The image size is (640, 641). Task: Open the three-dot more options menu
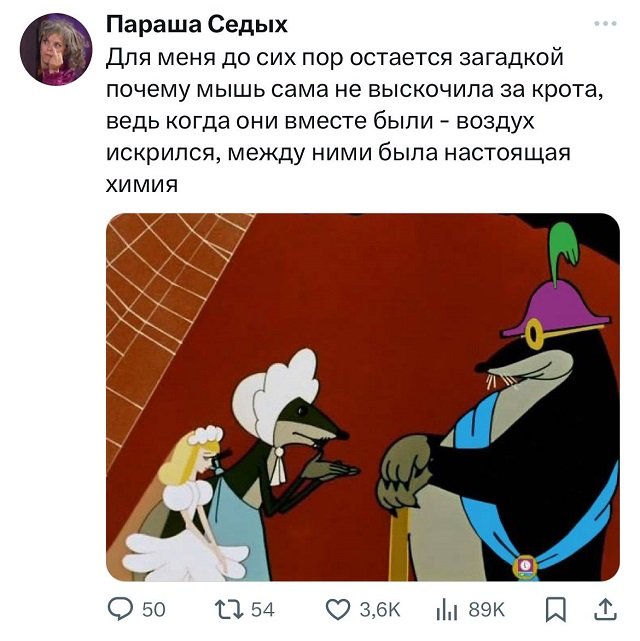(x=605, y=24)
